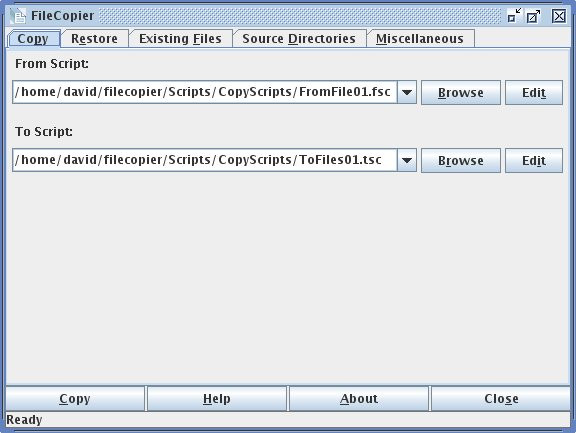Expand the From Script dropdown arrow
Viewport: 576px width, 433px height.
click(407, 93)
